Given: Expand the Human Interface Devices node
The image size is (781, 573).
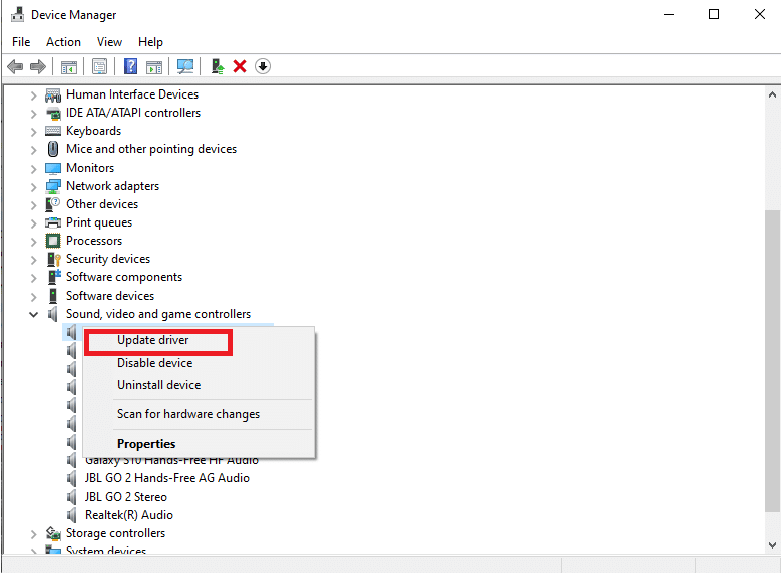Looking at the screenshot, I should (34, 95).
